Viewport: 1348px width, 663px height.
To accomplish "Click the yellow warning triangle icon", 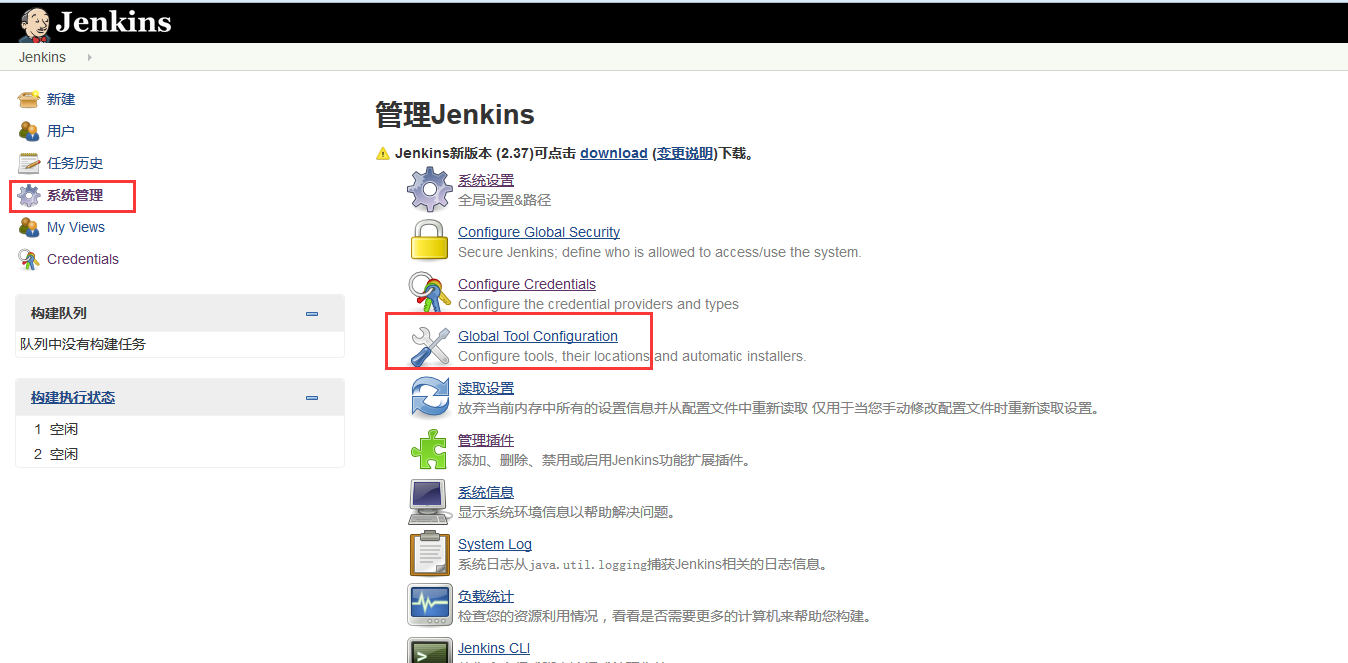I will click(382, 154).
